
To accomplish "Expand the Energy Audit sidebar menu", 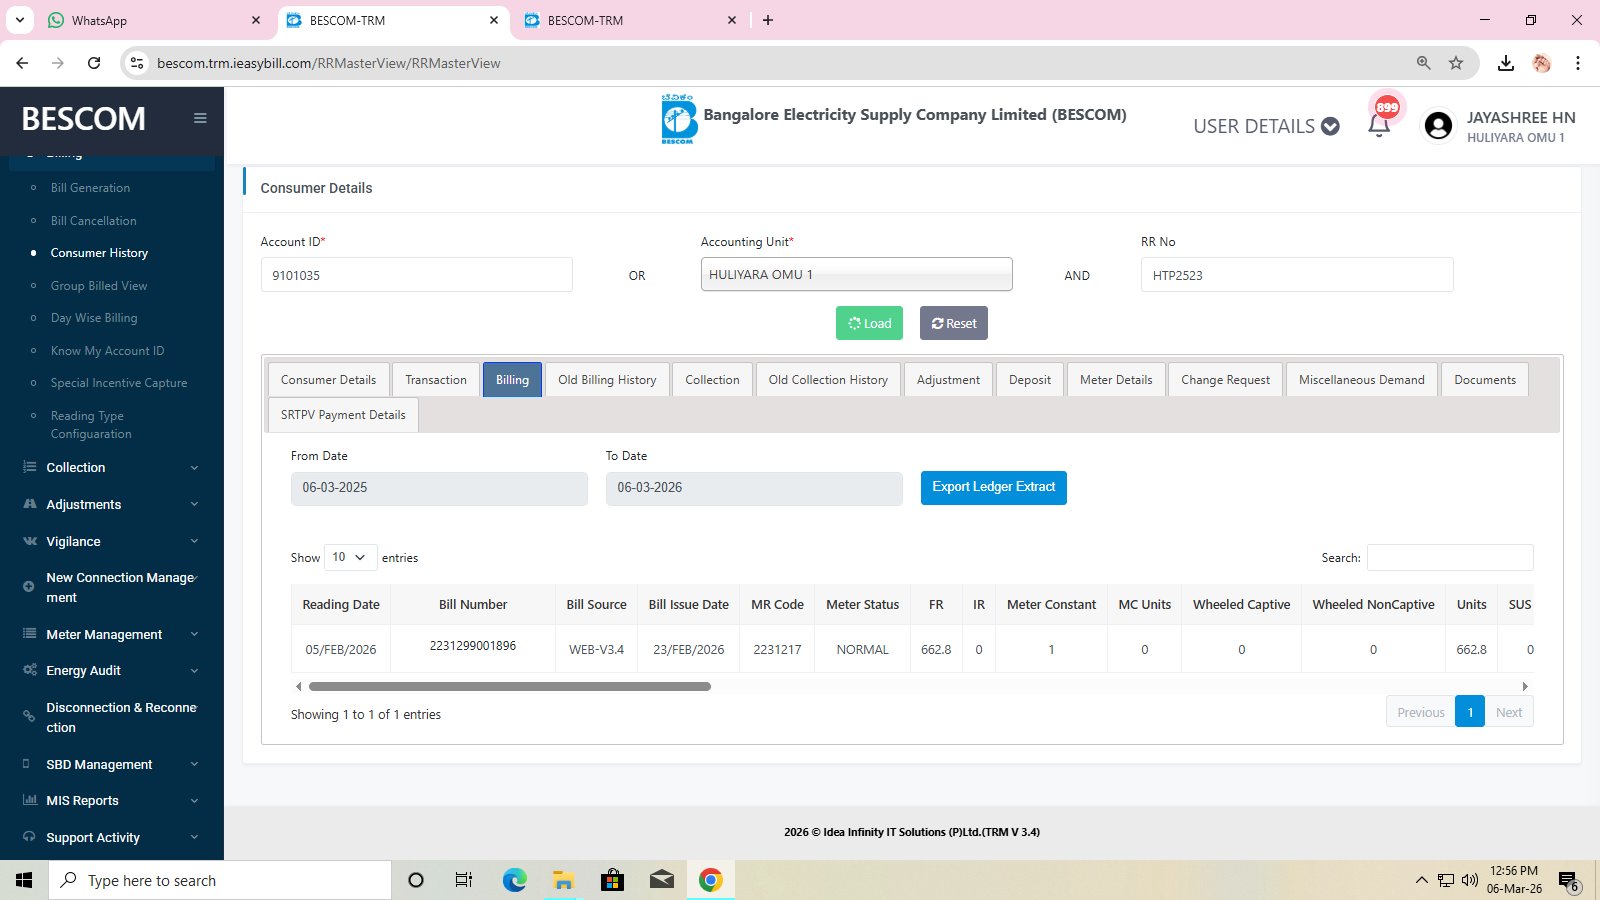I will coord(112,670).
